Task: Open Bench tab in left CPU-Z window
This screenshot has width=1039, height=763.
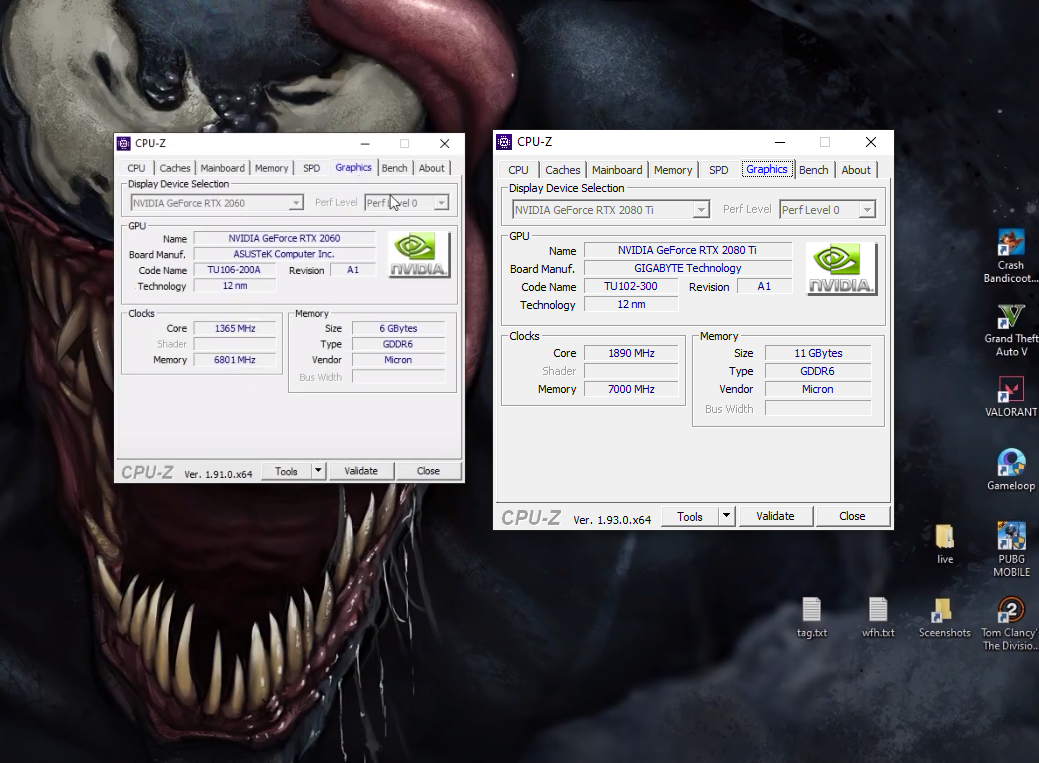Action: 394,168
